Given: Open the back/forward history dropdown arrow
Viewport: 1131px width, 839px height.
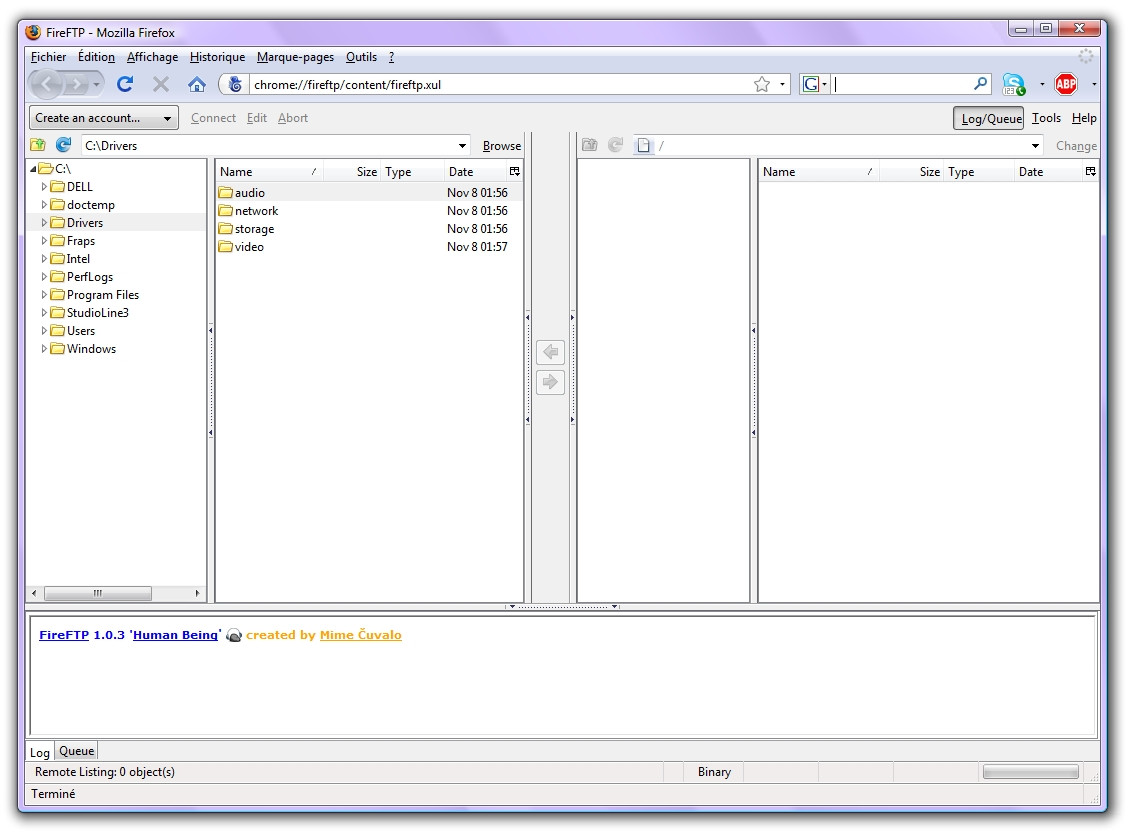Looking at the screenshot, I should pos(96,84).
